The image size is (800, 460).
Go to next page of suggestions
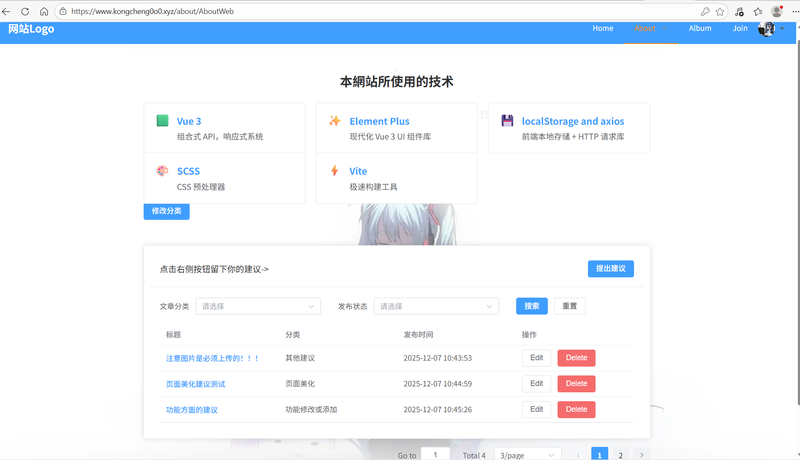[641, 455]
